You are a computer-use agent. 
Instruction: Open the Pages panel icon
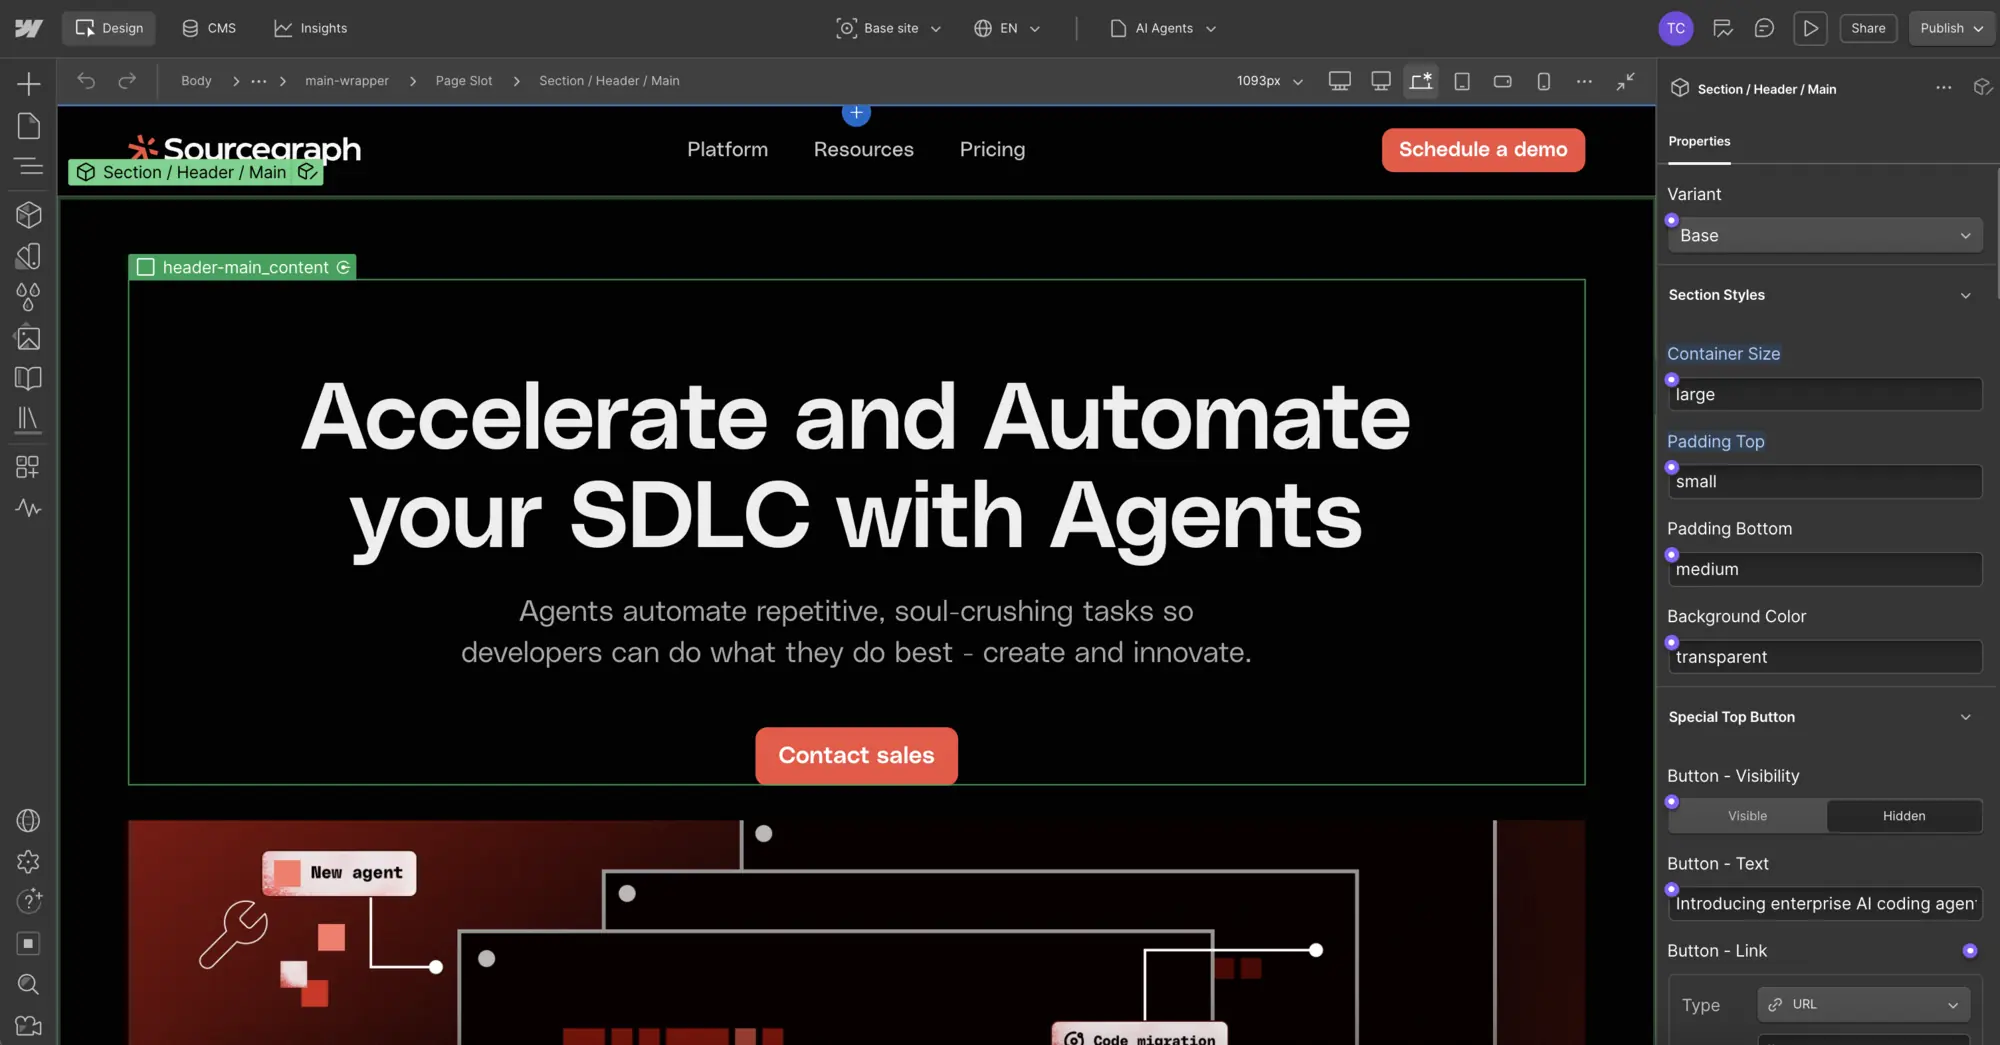[28, 125]
